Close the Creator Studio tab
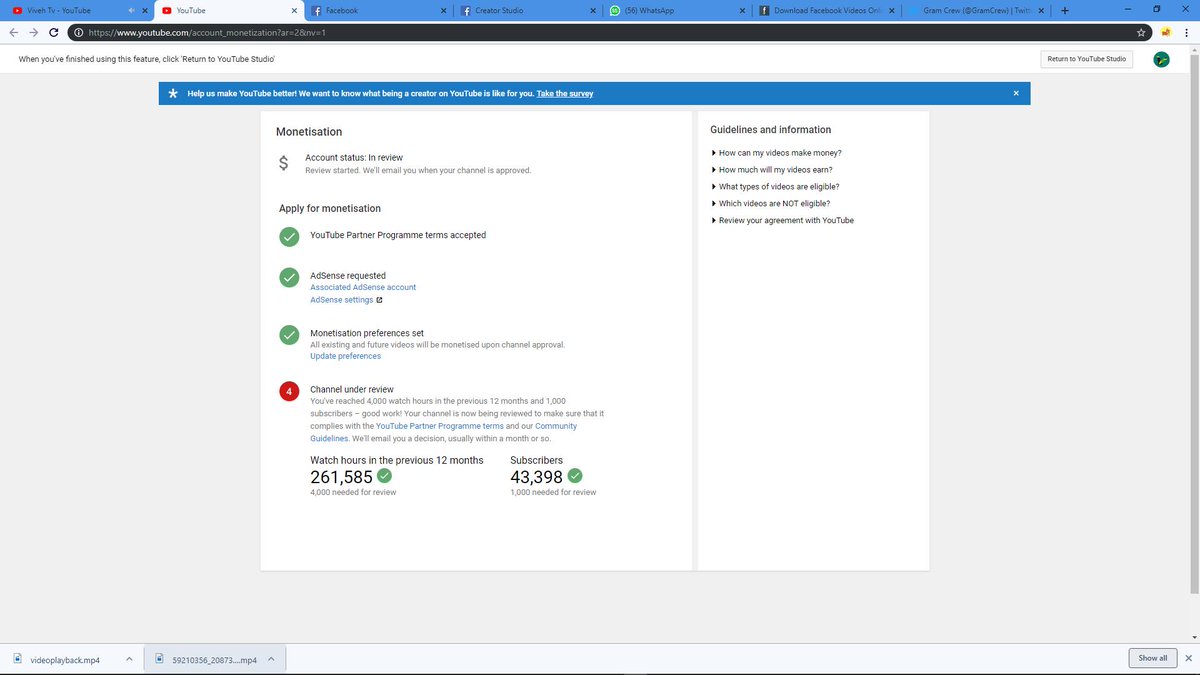Screen dimensions: 1200x675 coord(592,10)
